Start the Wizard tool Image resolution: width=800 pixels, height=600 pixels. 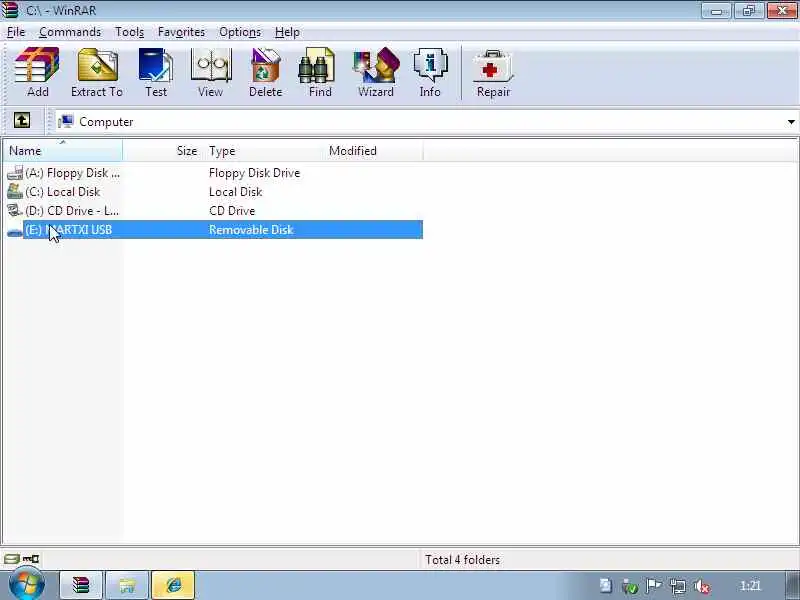(376, 65)
